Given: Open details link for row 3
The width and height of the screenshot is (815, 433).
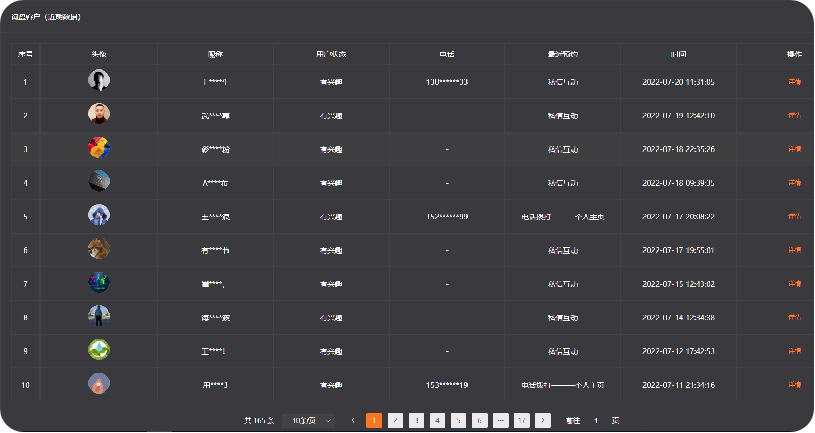Looking at the screenshot, I should pos(794,149).
